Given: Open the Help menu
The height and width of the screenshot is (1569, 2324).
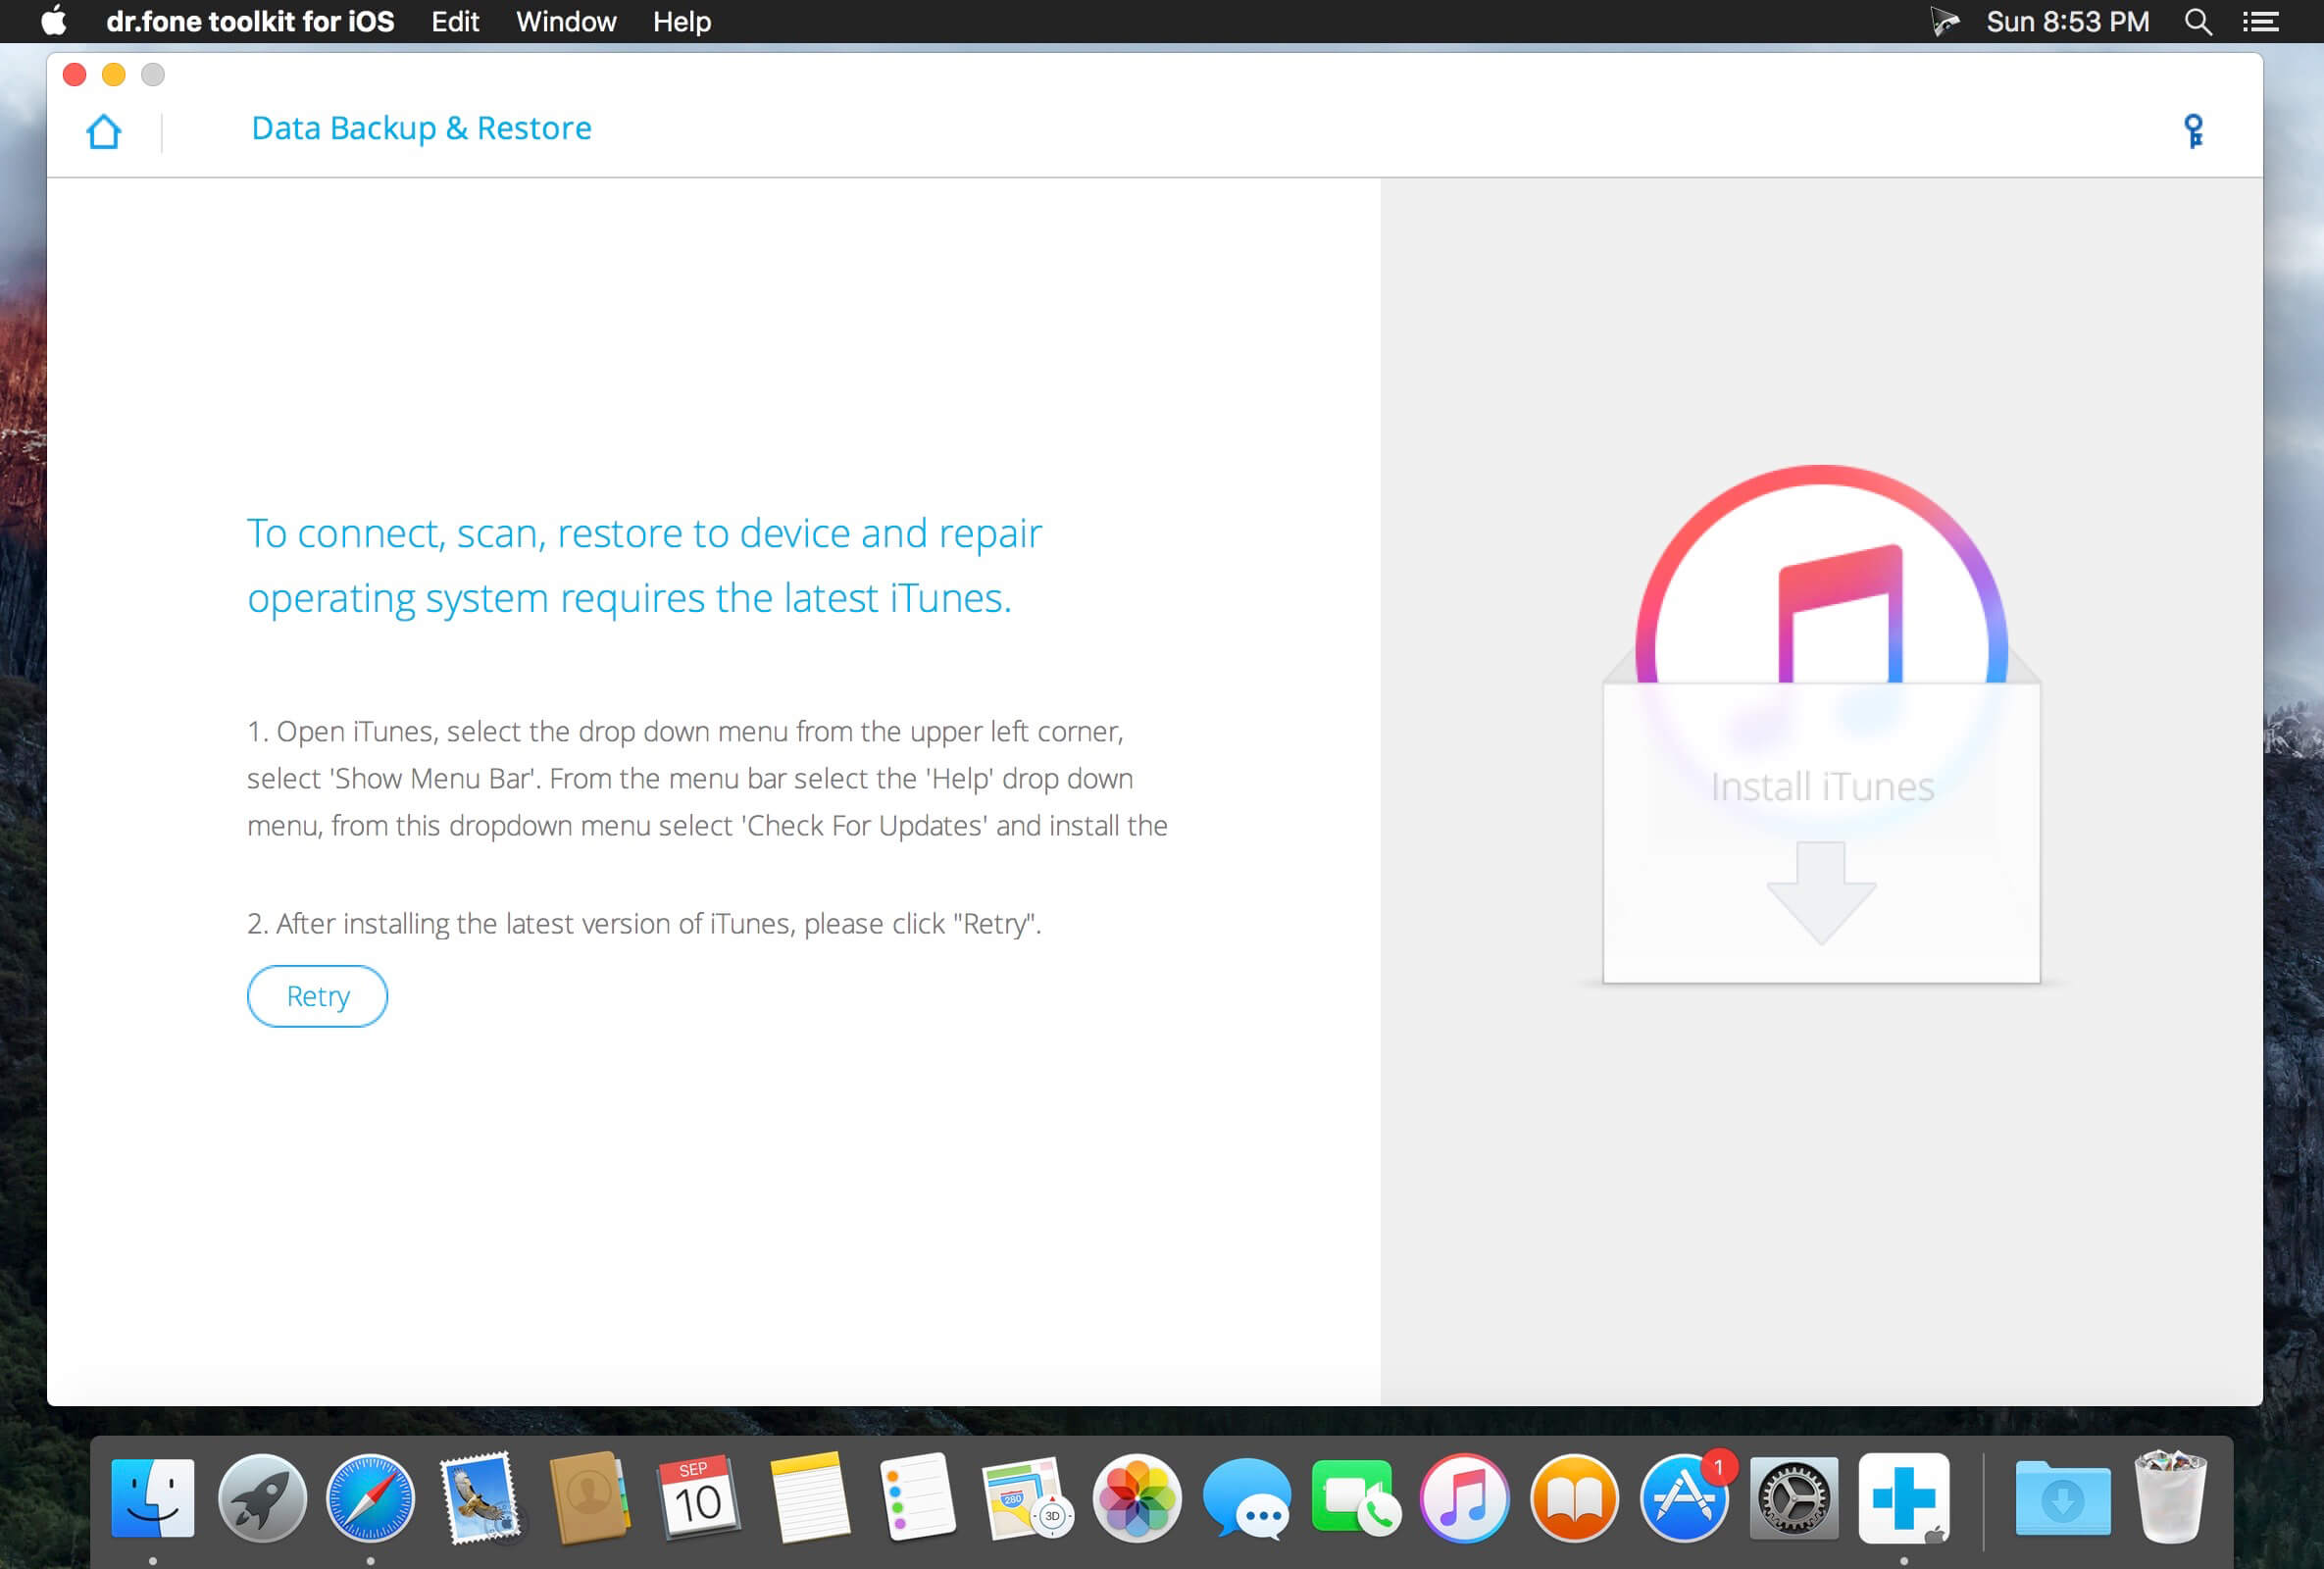Looking at the screenshot, I should 682,21.
